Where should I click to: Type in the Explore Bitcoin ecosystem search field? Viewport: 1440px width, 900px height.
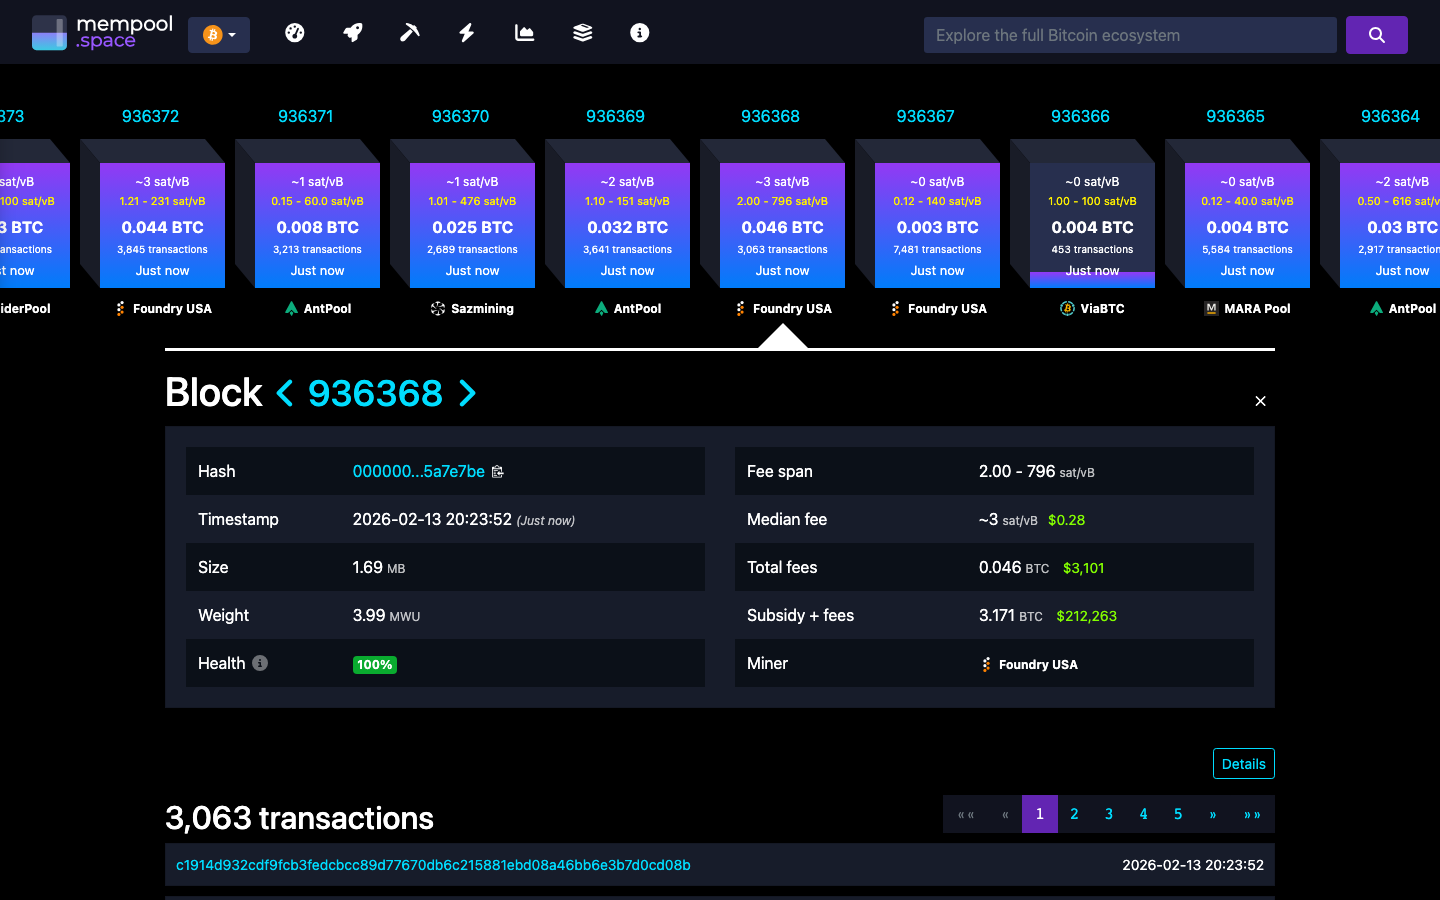tap(1129, 34)
